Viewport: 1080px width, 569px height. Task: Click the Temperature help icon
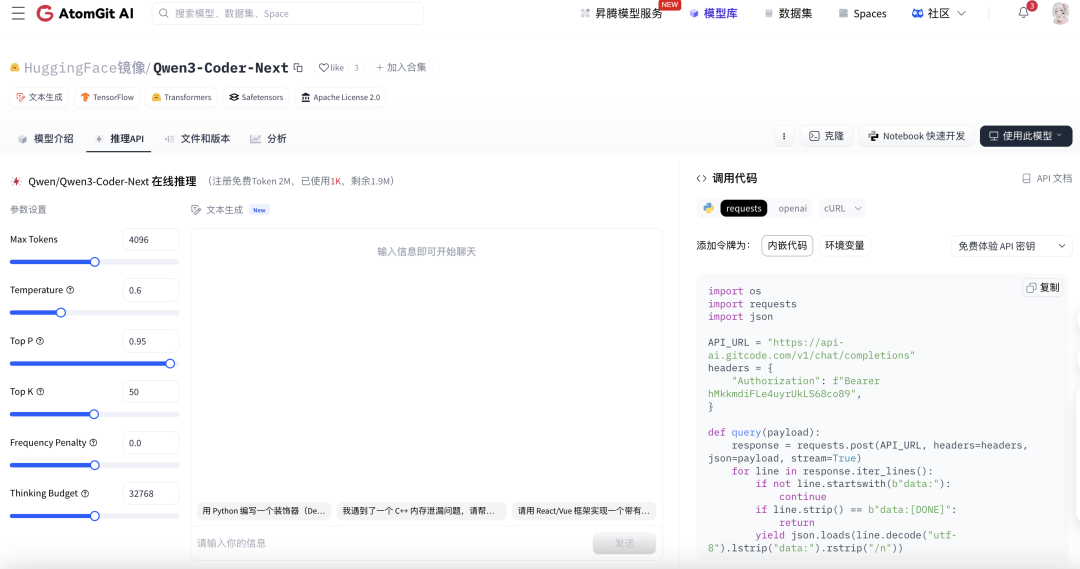tap(70, 290)
